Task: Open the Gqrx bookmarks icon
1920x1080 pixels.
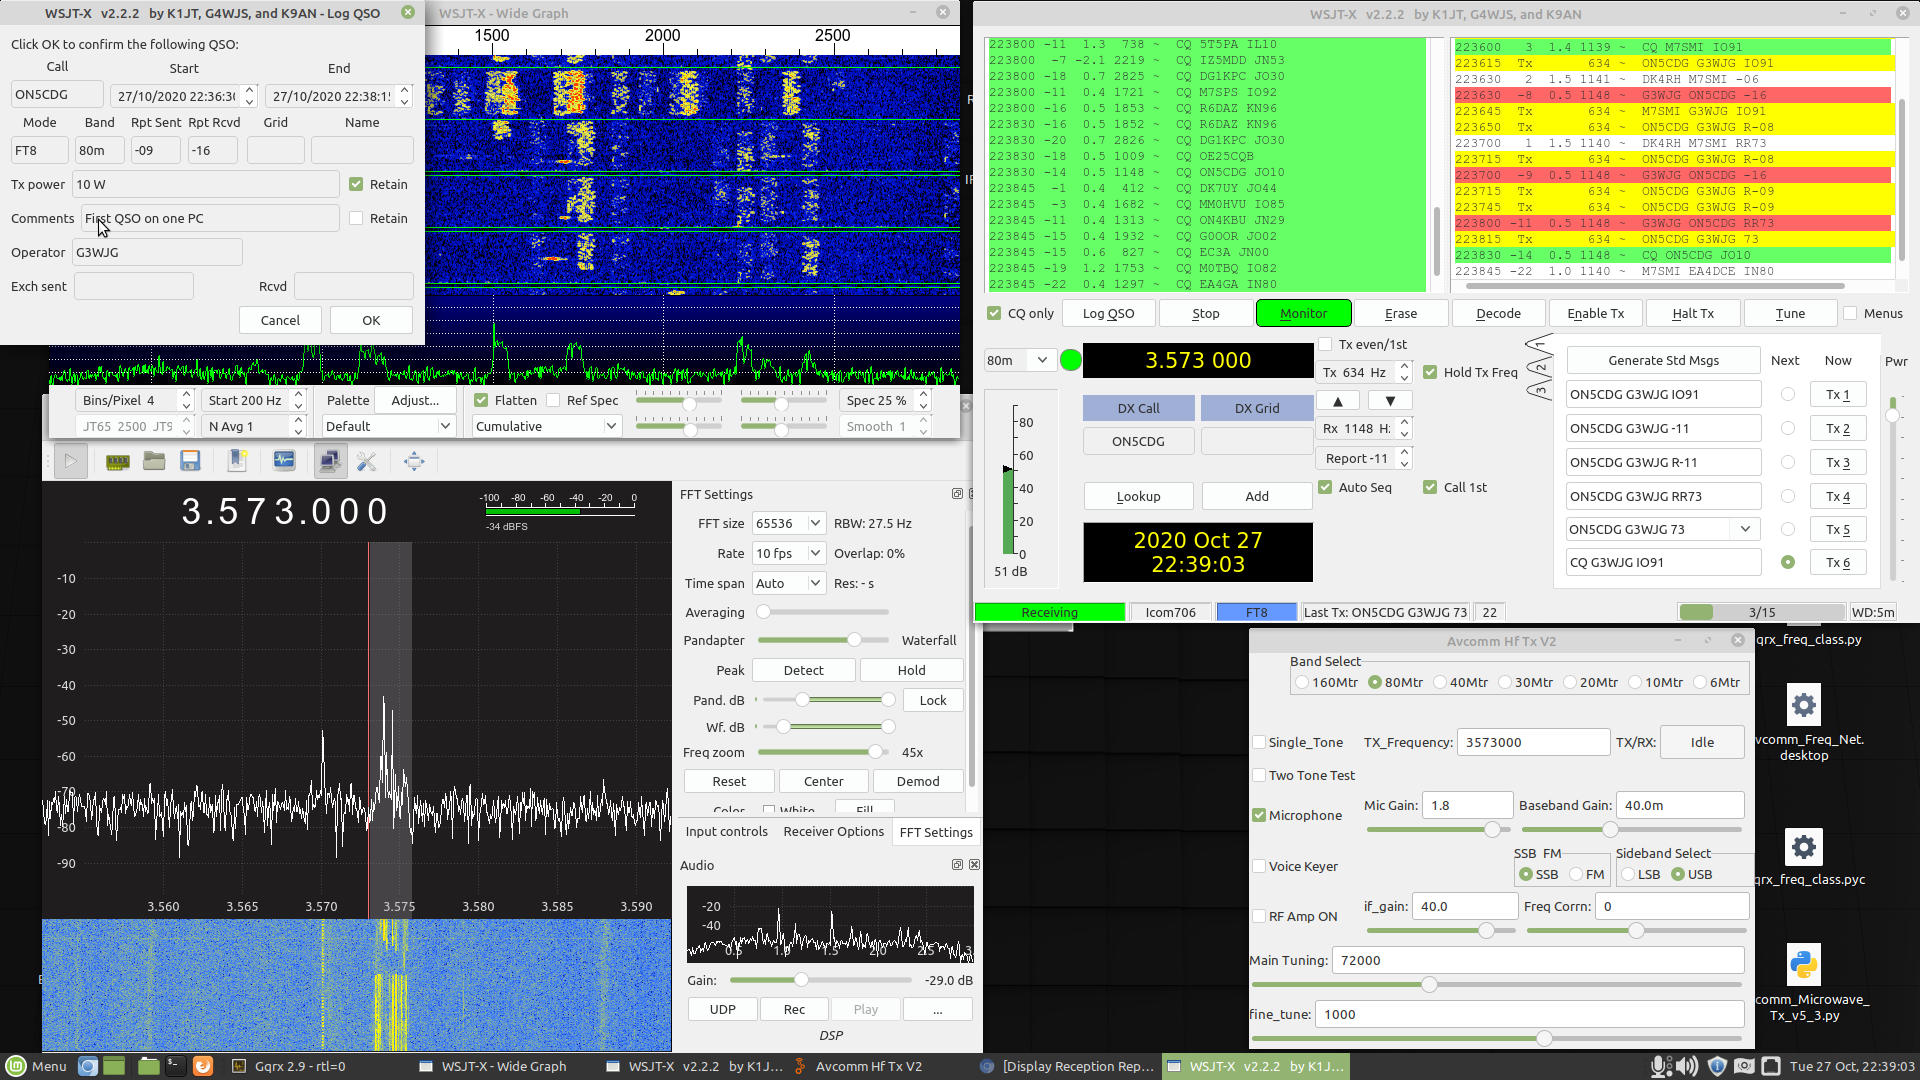Action: pyautogui.click(x=237, y=461)
